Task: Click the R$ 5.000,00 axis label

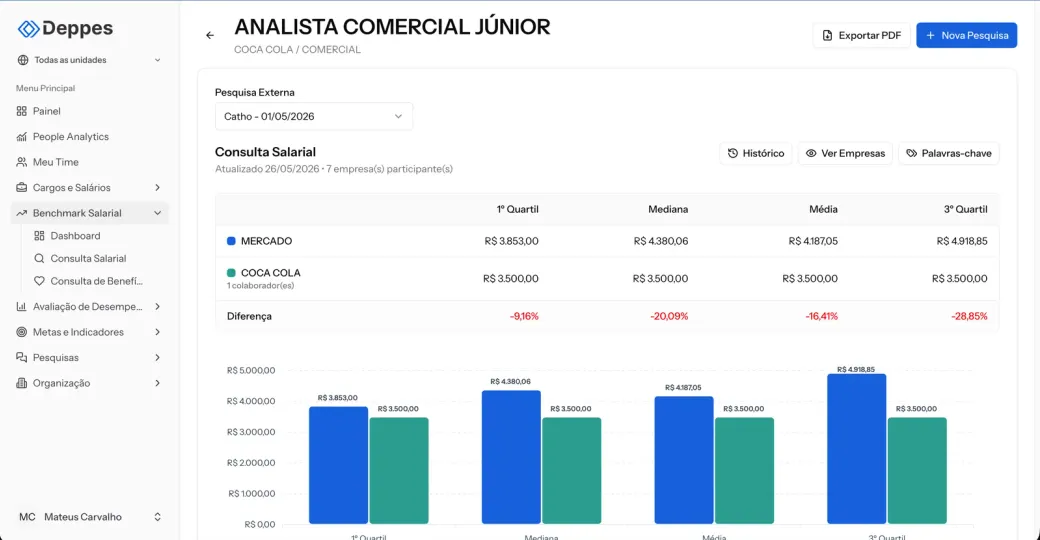Action: pos(251,370)
